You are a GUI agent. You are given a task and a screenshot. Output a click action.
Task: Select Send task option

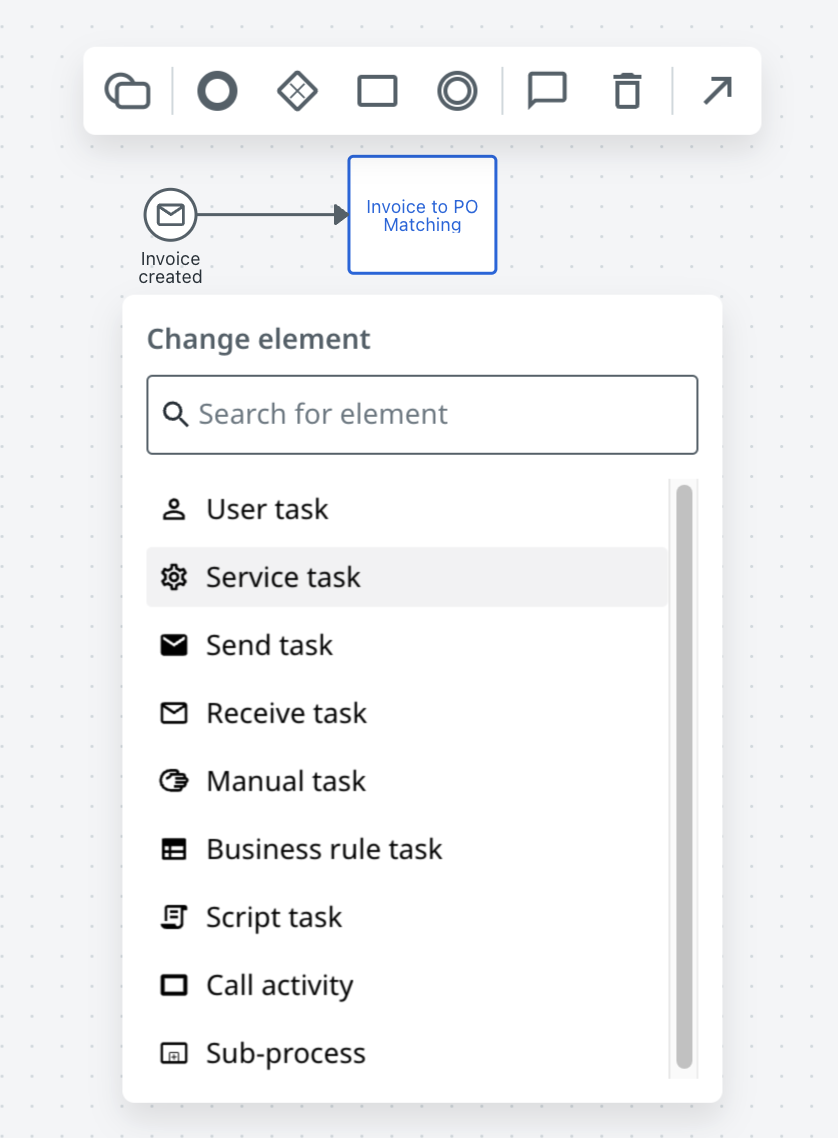(x=406, y=645)
